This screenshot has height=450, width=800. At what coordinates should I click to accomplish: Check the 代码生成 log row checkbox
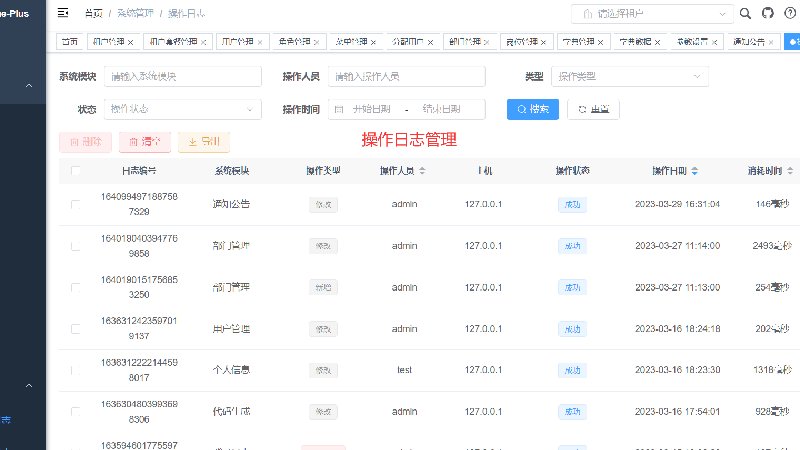(76, 412)
